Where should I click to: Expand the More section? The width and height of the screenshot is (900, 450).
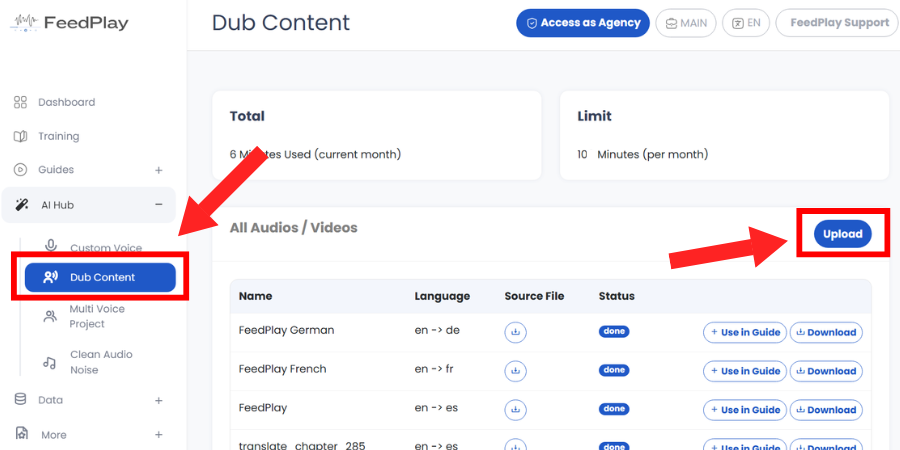pos(159,435)
